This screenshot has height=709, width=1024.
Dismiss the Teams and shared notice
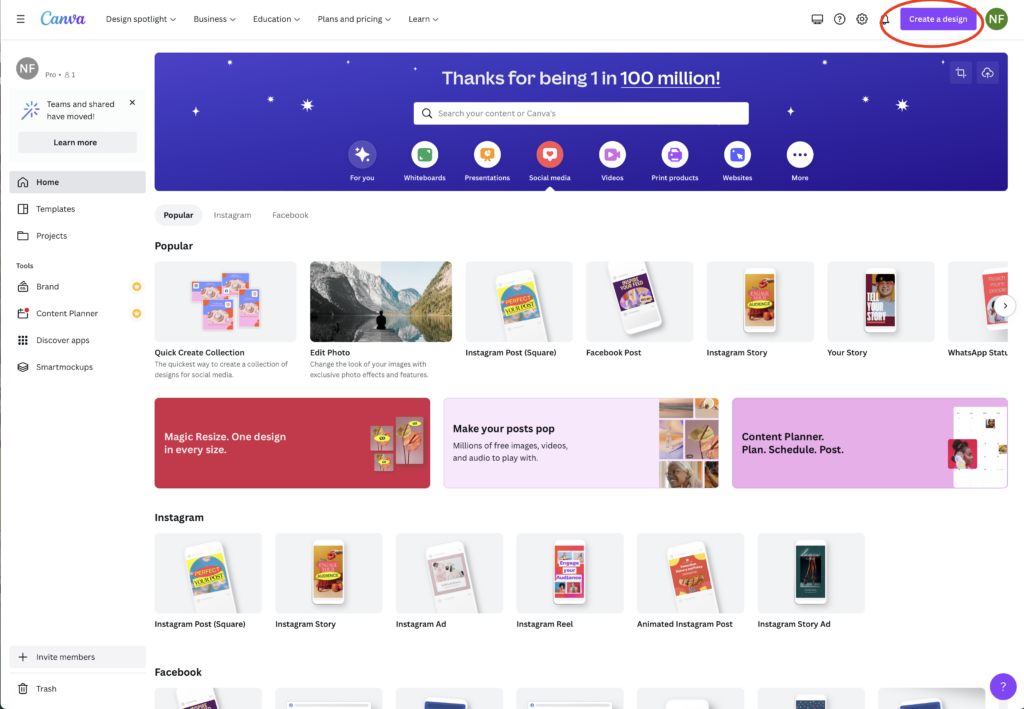pyautogui.click(x=133, y=102)
